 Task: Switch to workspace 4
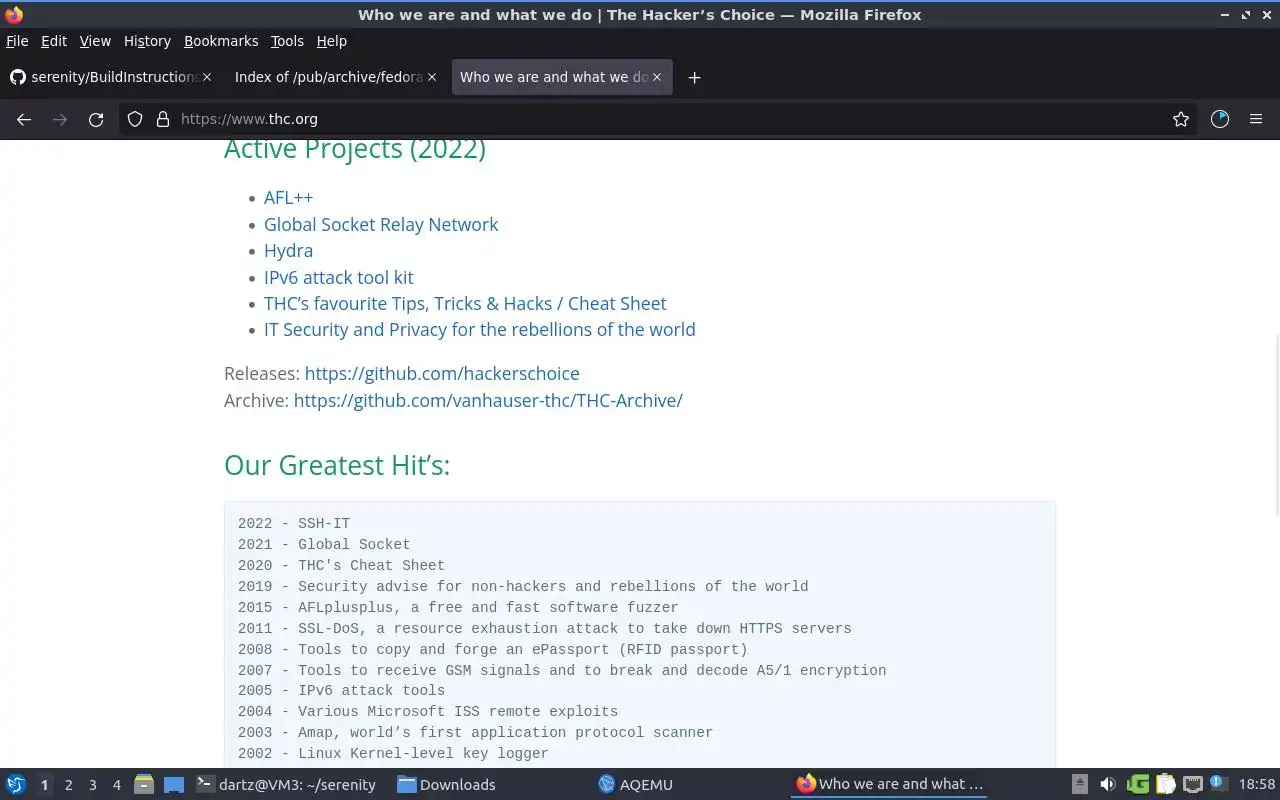point(116,785)
